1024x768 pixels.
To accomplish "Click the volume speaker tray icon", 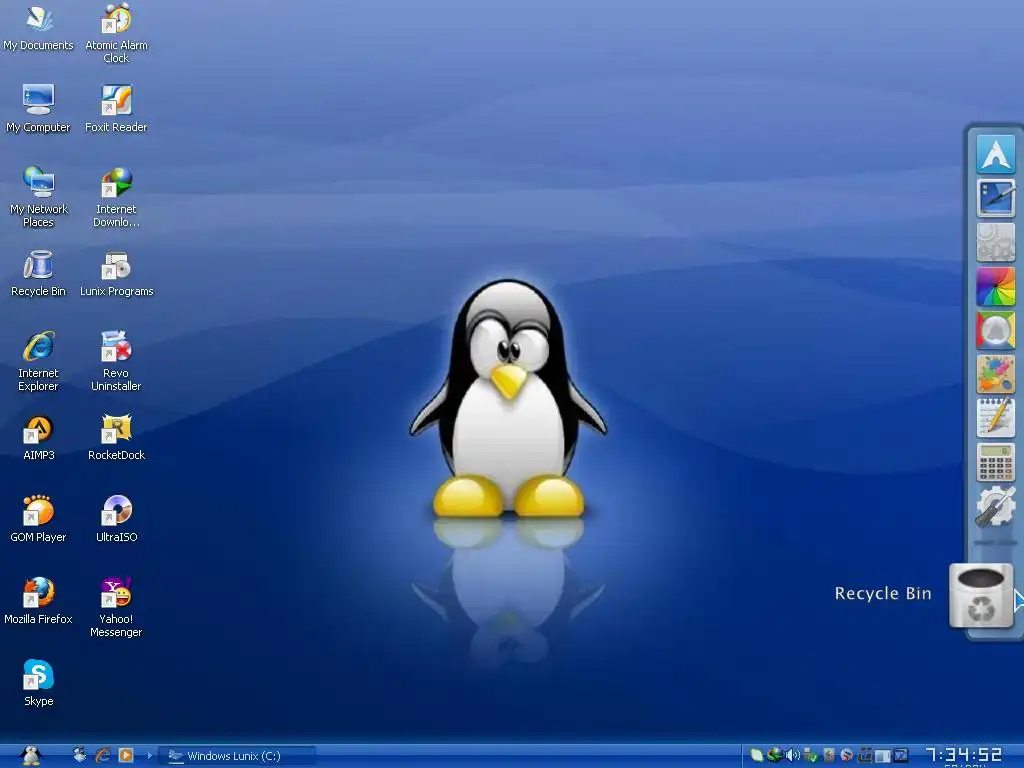I will pyautogui.click(x=792, y=756).
